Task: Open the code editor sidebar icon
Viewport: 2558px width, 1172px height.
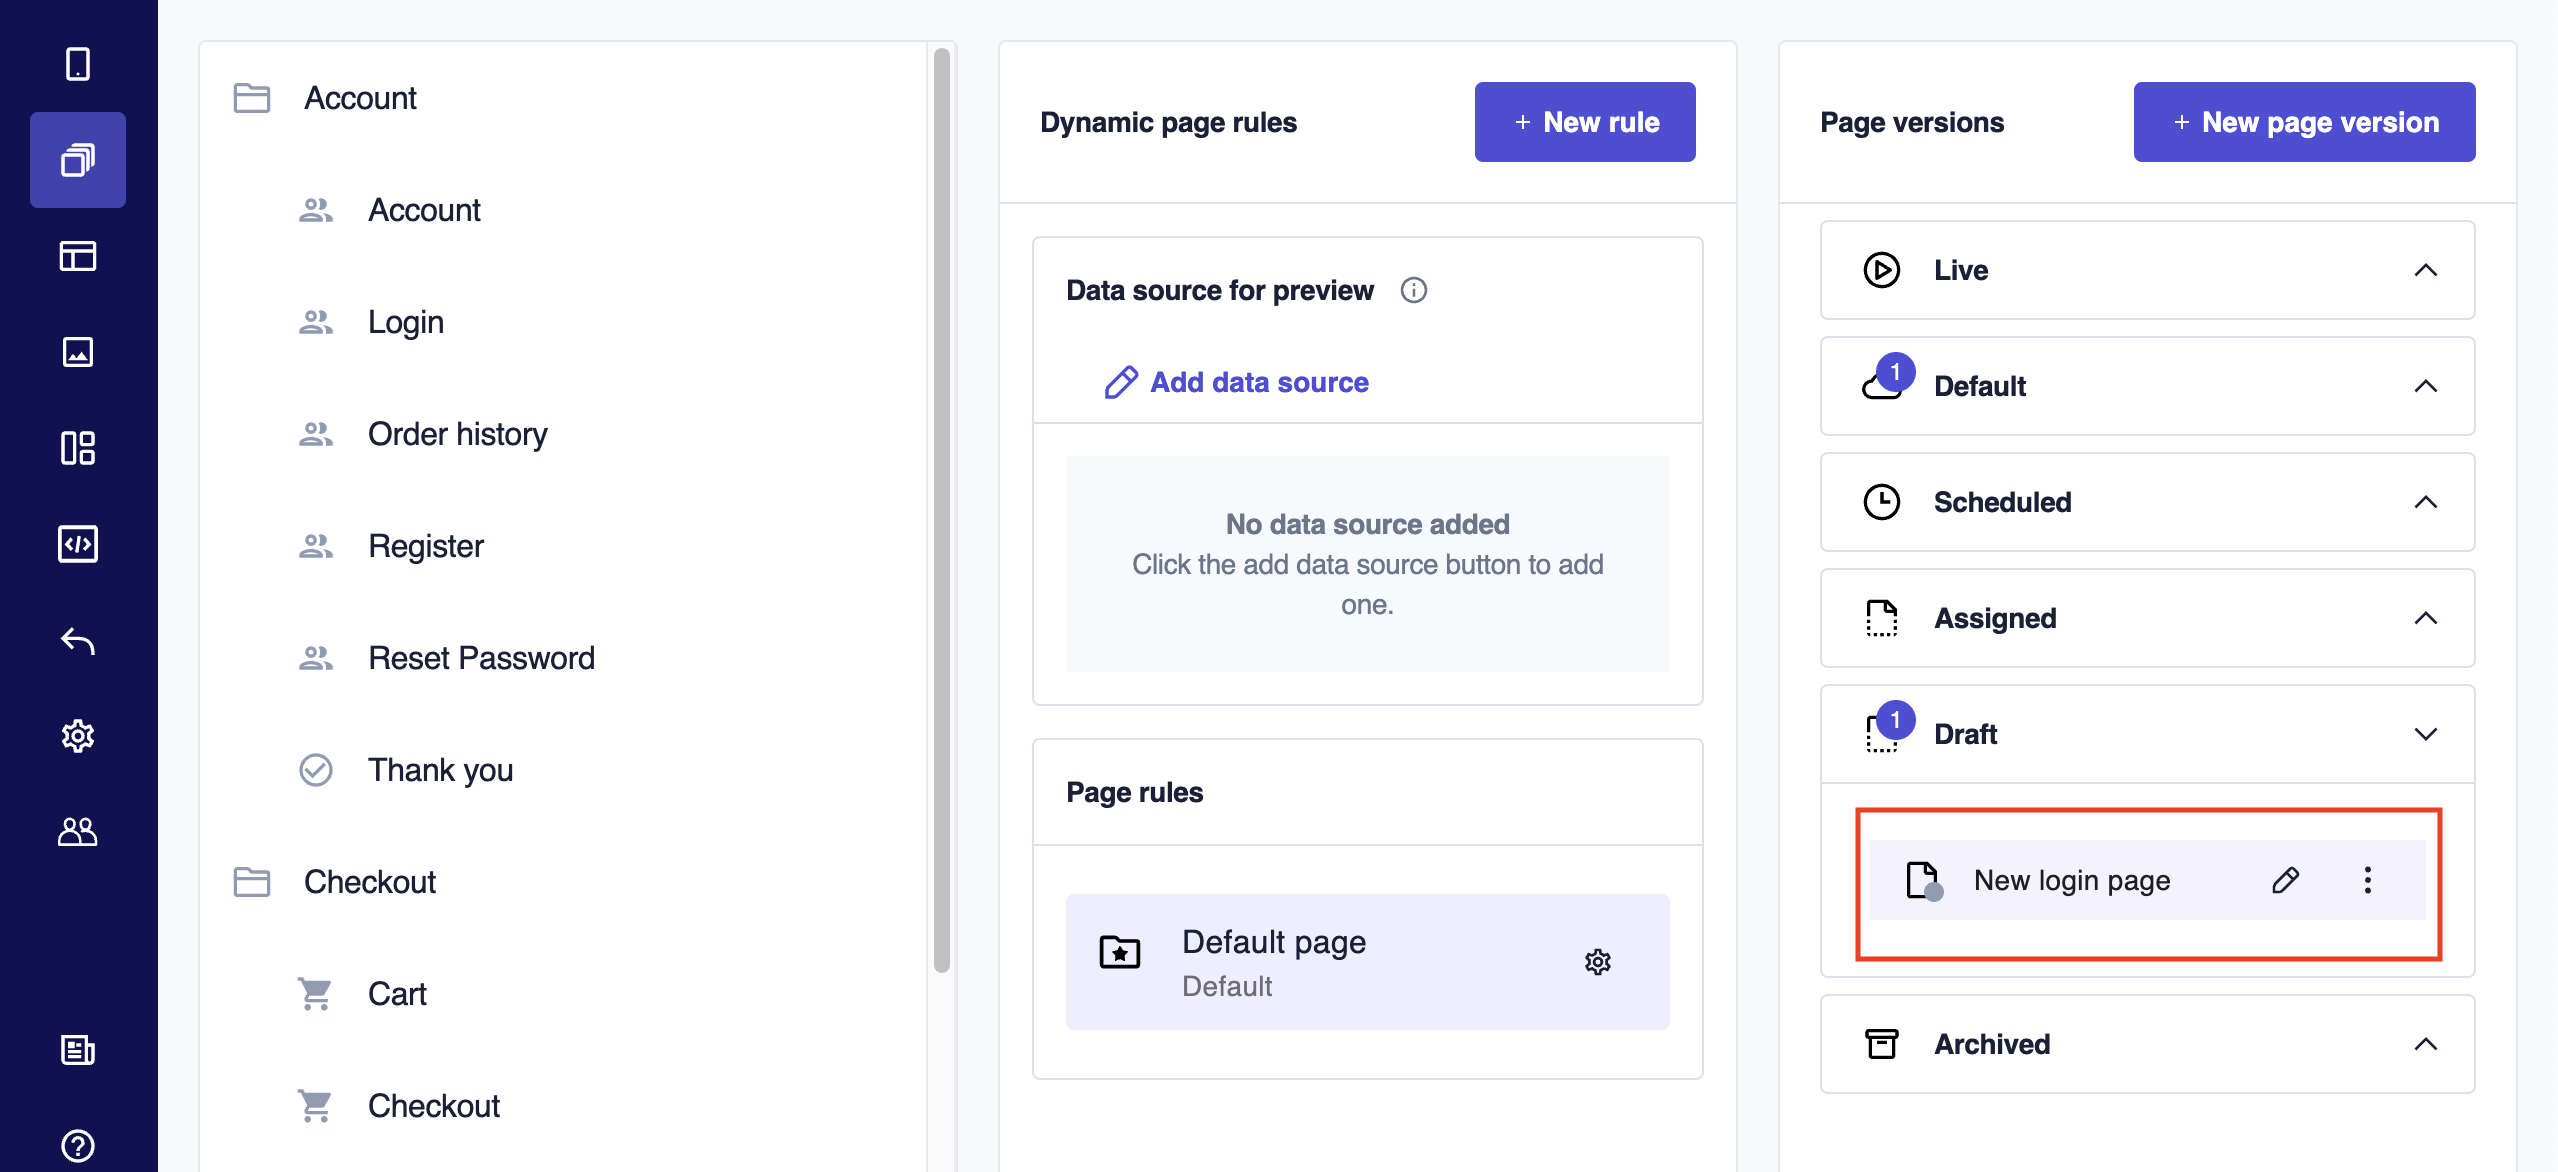Action: (78, 544)
